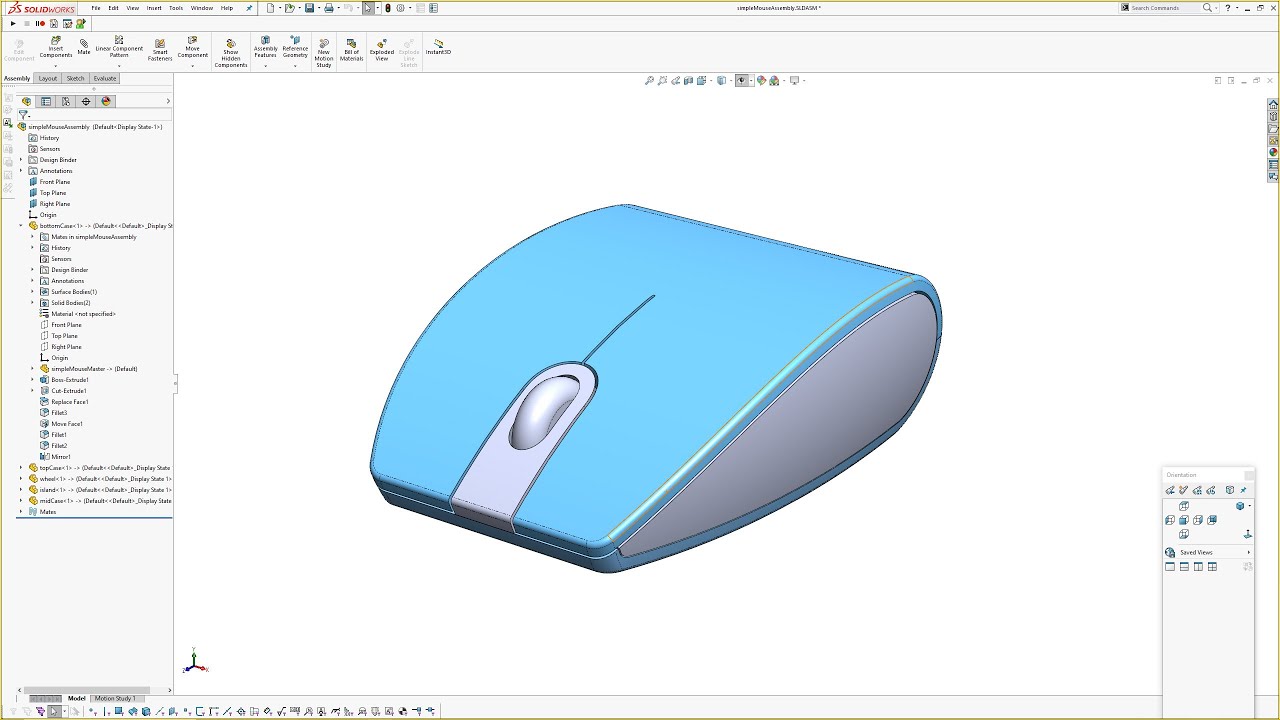Toggle the View Selector cube
This screenshot has height=720, width=1280.
pyautogui.click(x=1230, y=490)
